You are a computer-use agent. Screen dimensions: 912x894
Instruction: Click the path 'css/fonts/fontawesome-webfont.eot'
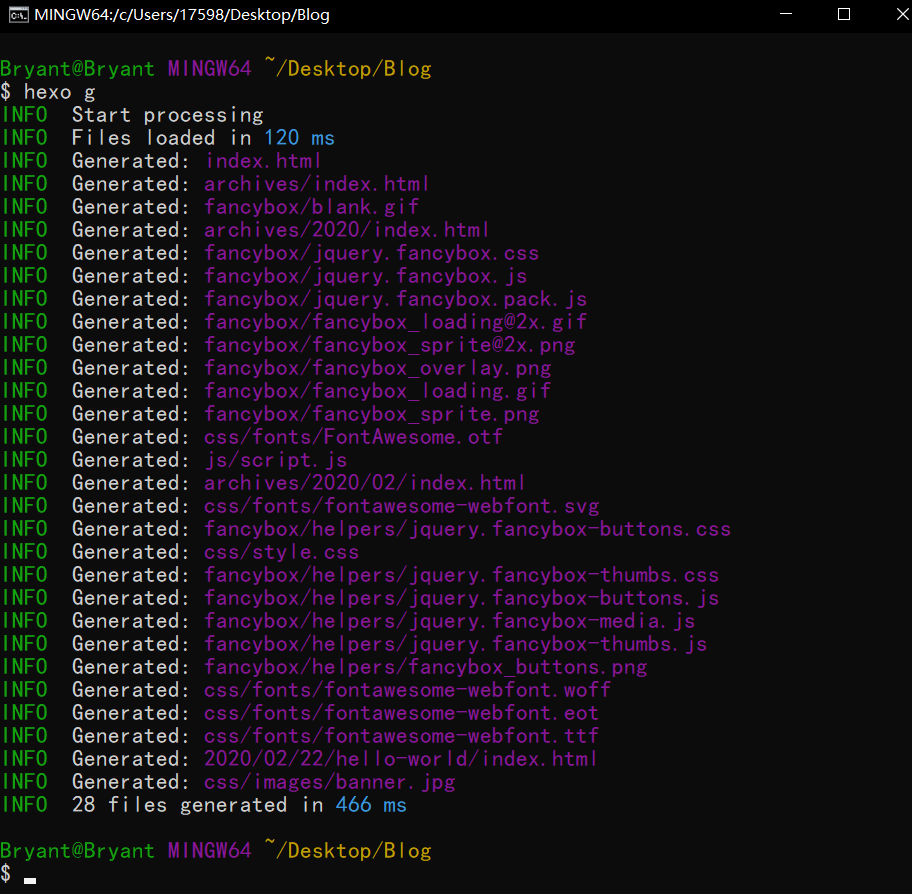(401, 713)
